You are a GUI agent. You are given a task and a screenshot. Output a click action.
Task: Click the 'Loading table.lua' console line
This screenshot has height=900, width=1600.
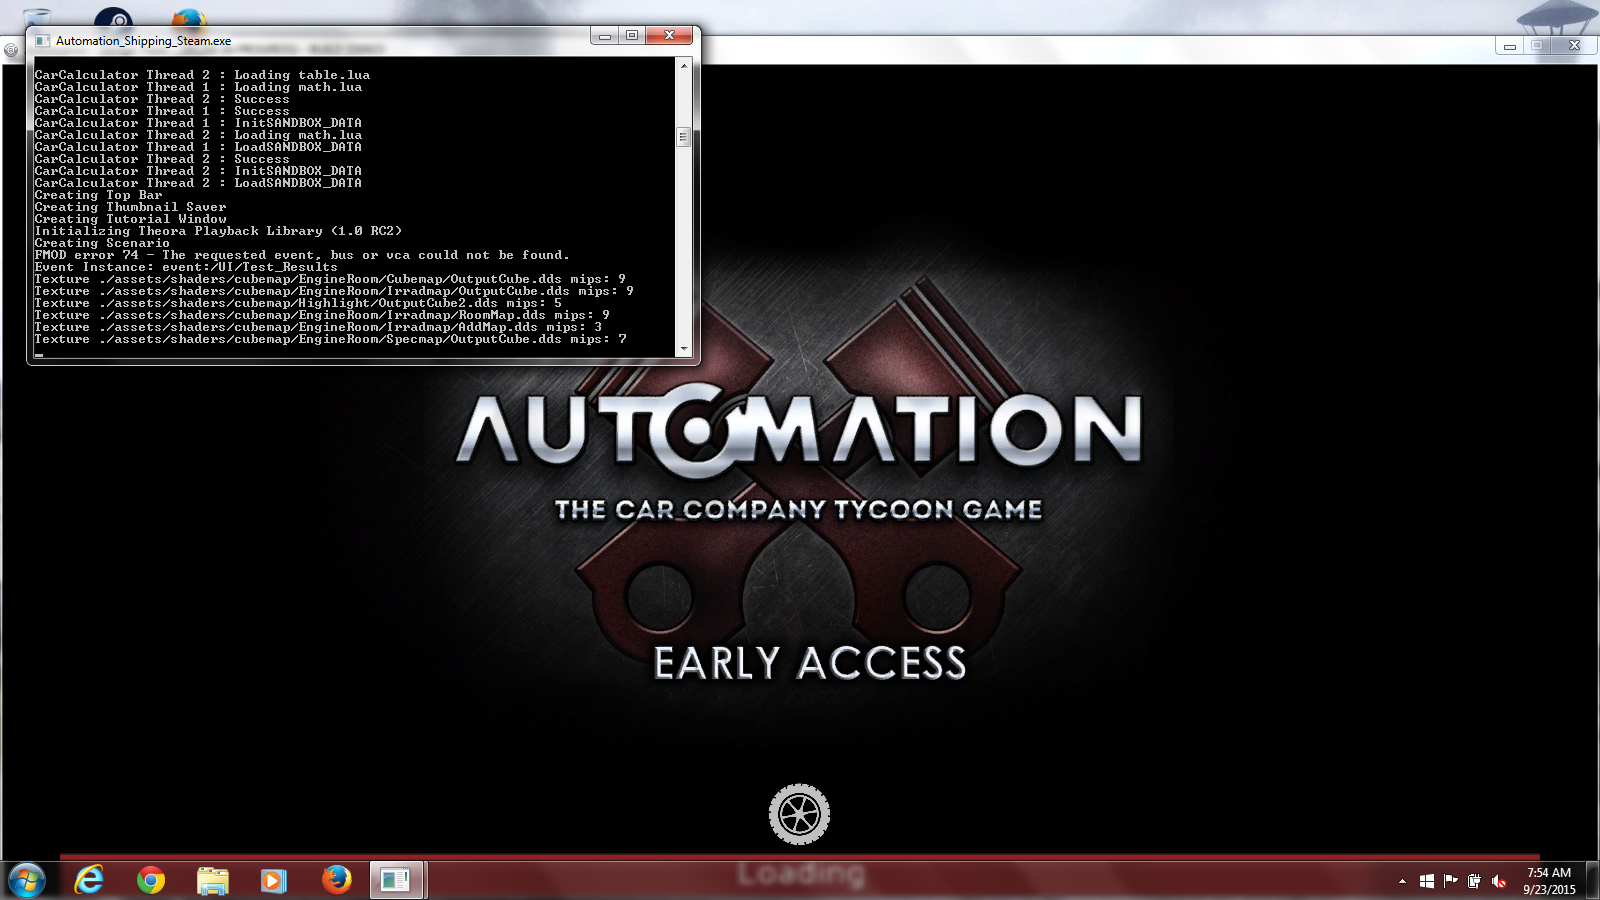tap(202, 75)
